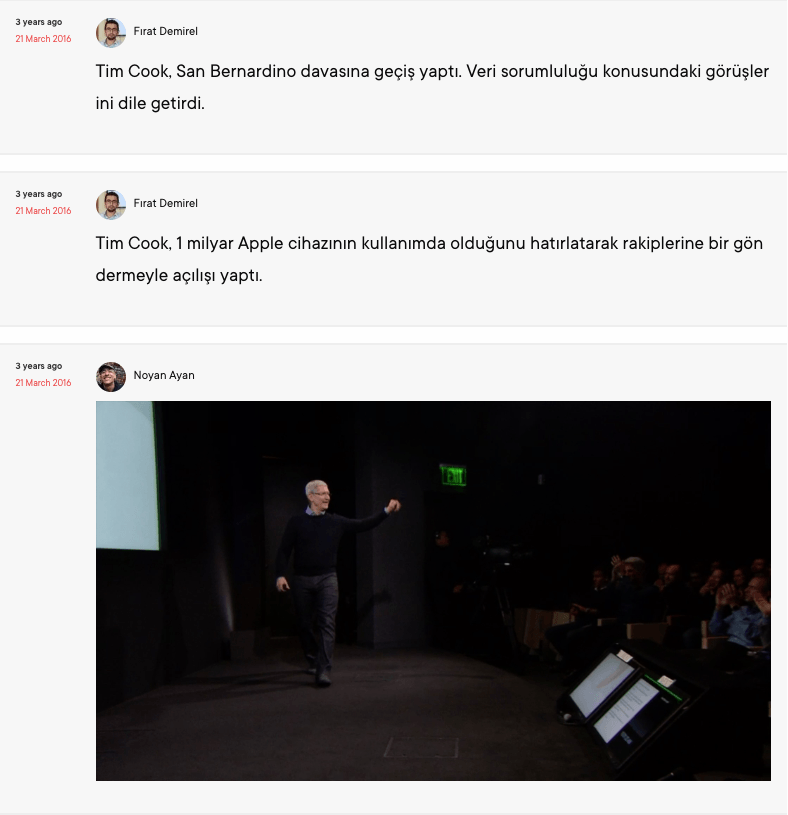Open Fırat Demirel's name in first post
Viewport: 788px width, 815px height.
[165, 31]
